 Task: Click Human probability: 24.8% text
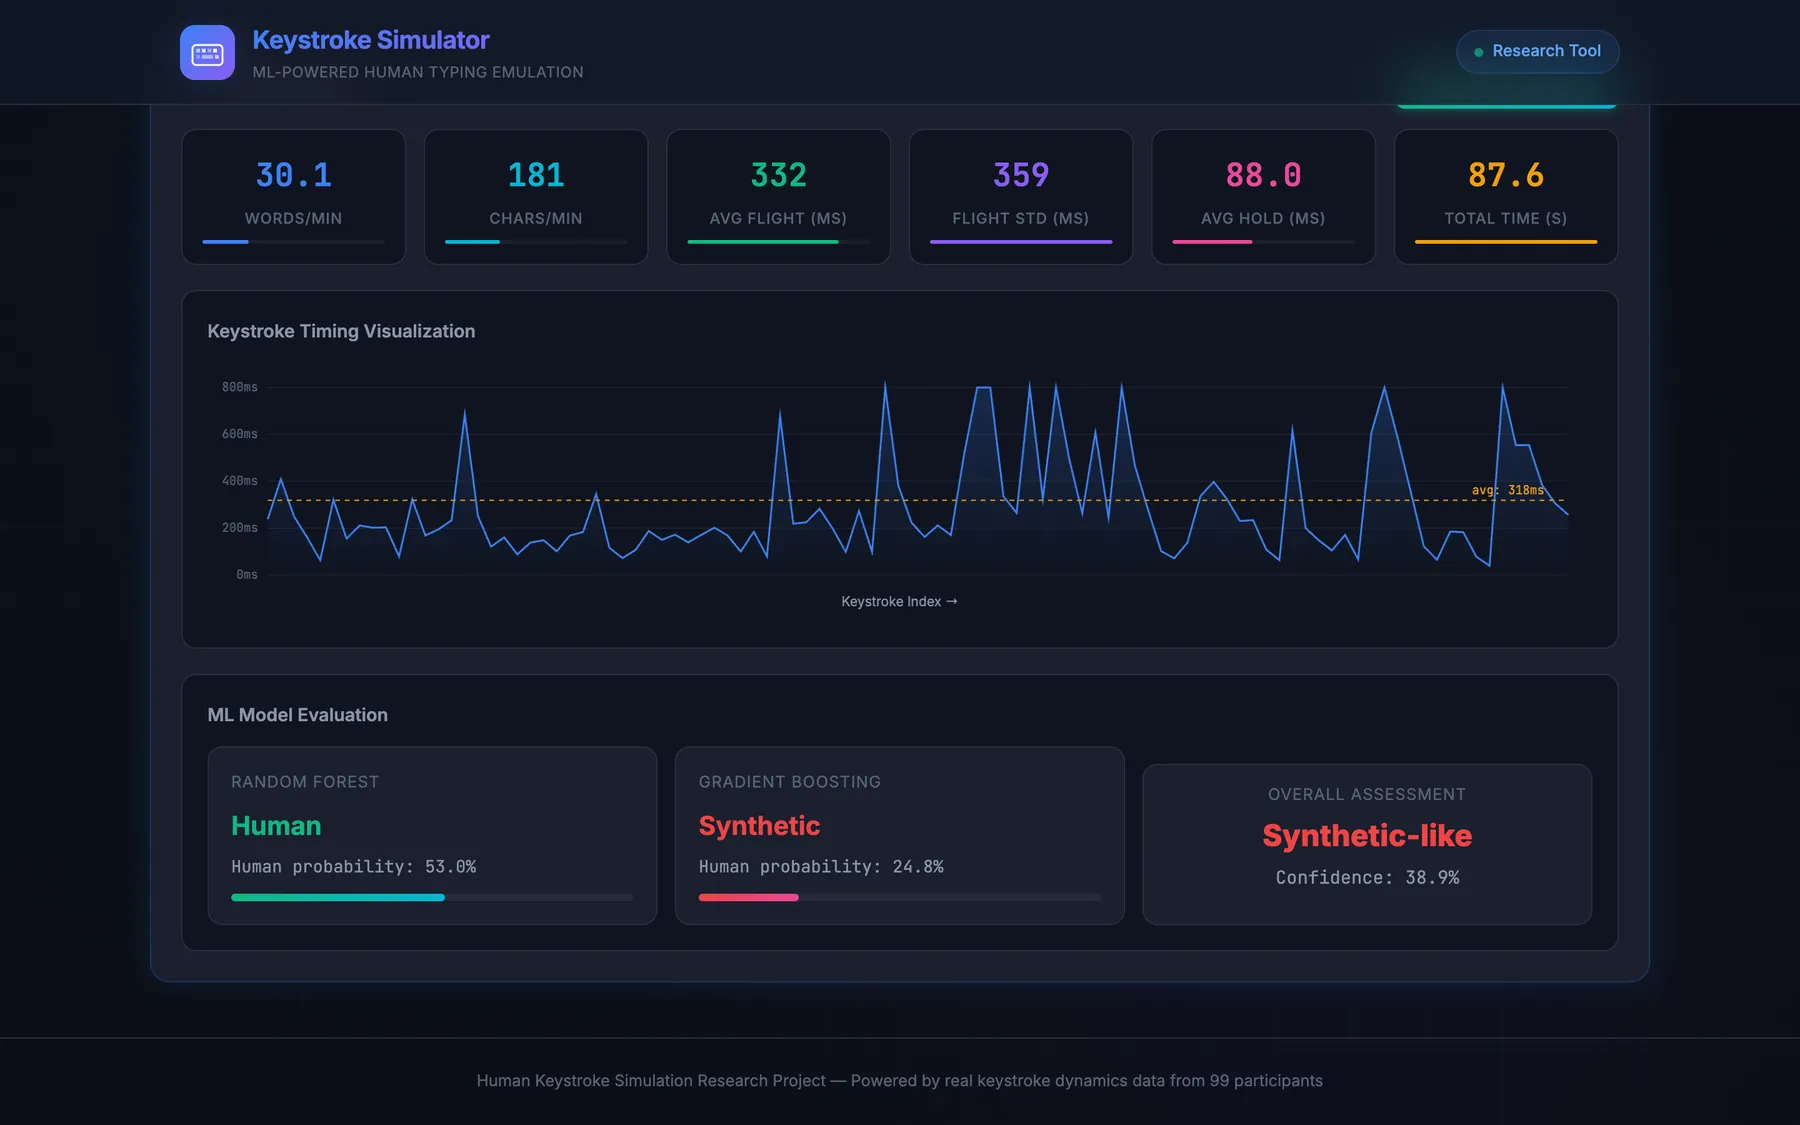821,867
